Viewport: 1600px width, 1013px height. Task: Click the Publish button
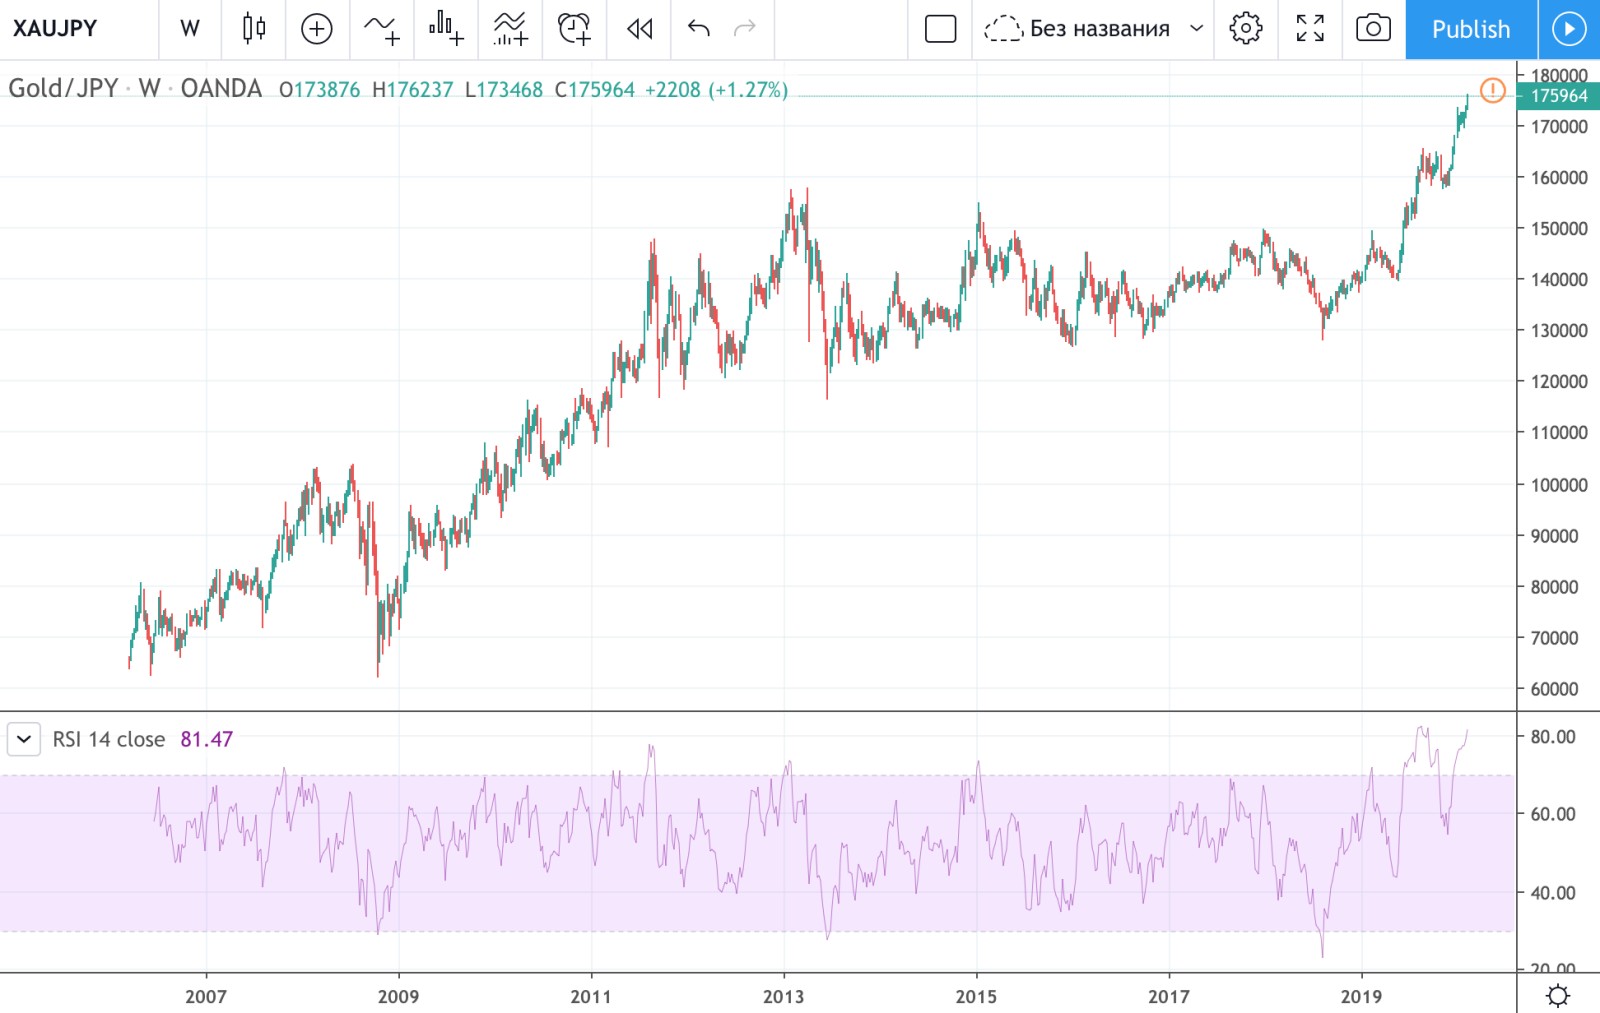[1471, 29]
